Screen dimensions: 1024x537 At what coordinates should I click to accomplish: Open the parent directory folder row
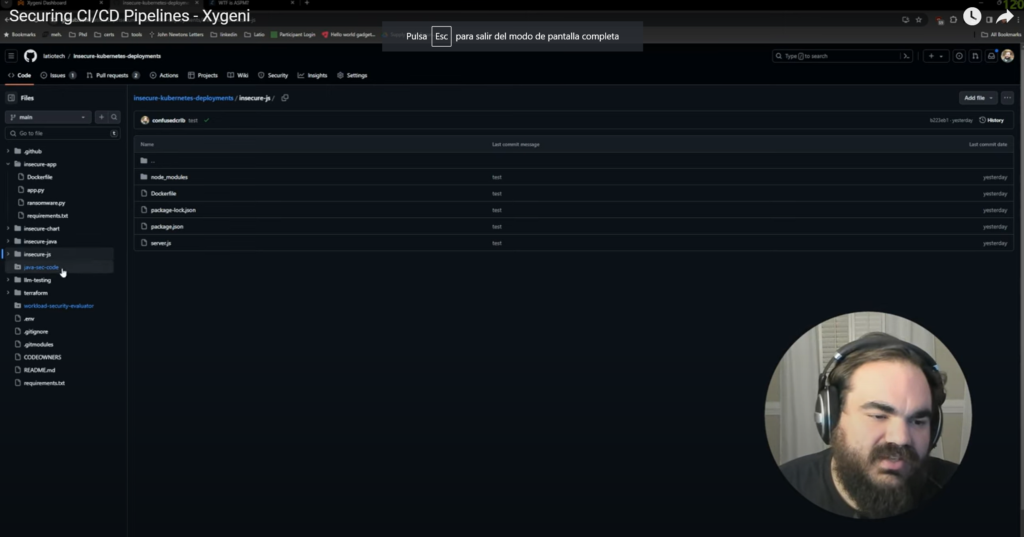pos(573,161)
